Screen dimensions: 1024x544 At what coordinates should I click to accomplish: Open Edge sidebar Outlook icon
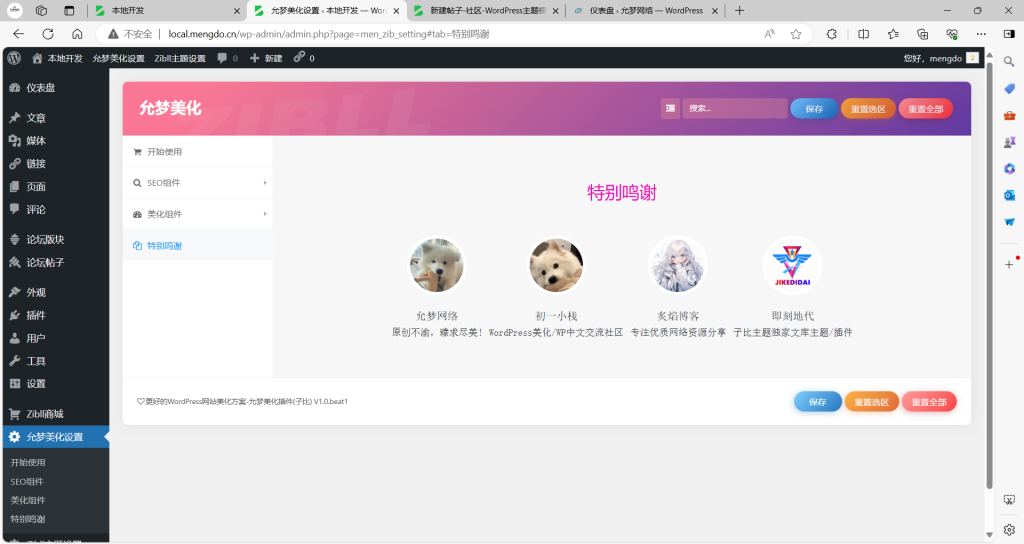(1009, 195)
